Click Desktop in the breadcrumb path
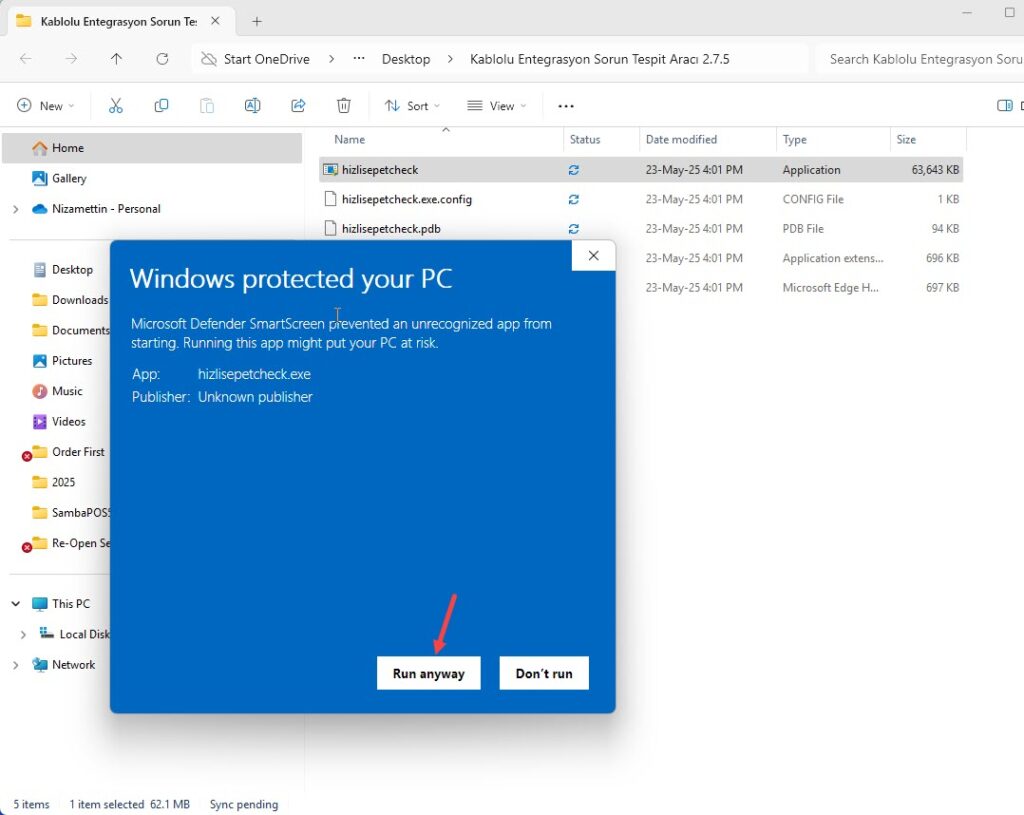The width and height of the screenshot is (1024, 815). (x=406, y=59)
